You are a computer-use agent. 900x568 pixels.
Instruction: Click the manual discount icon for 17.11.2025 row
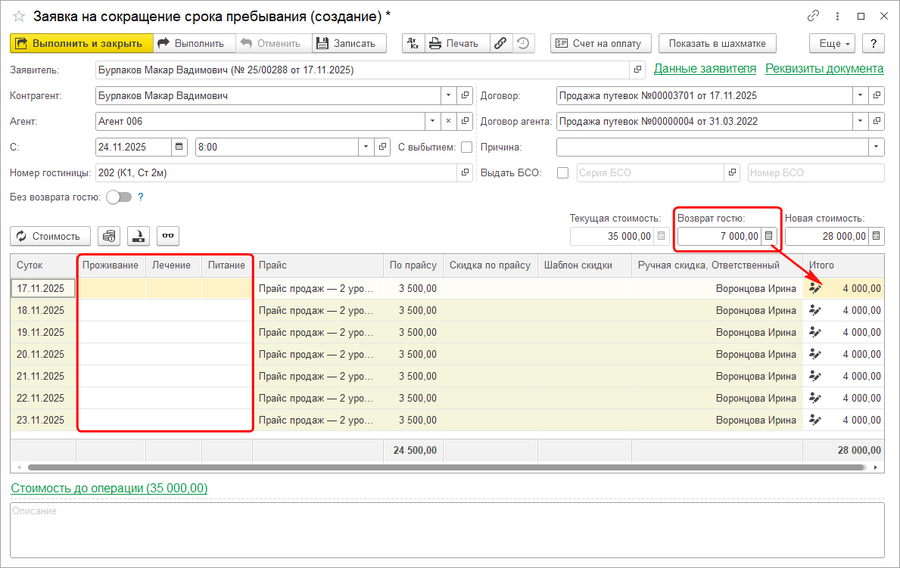pyautogui.click(x=816, y=288)
